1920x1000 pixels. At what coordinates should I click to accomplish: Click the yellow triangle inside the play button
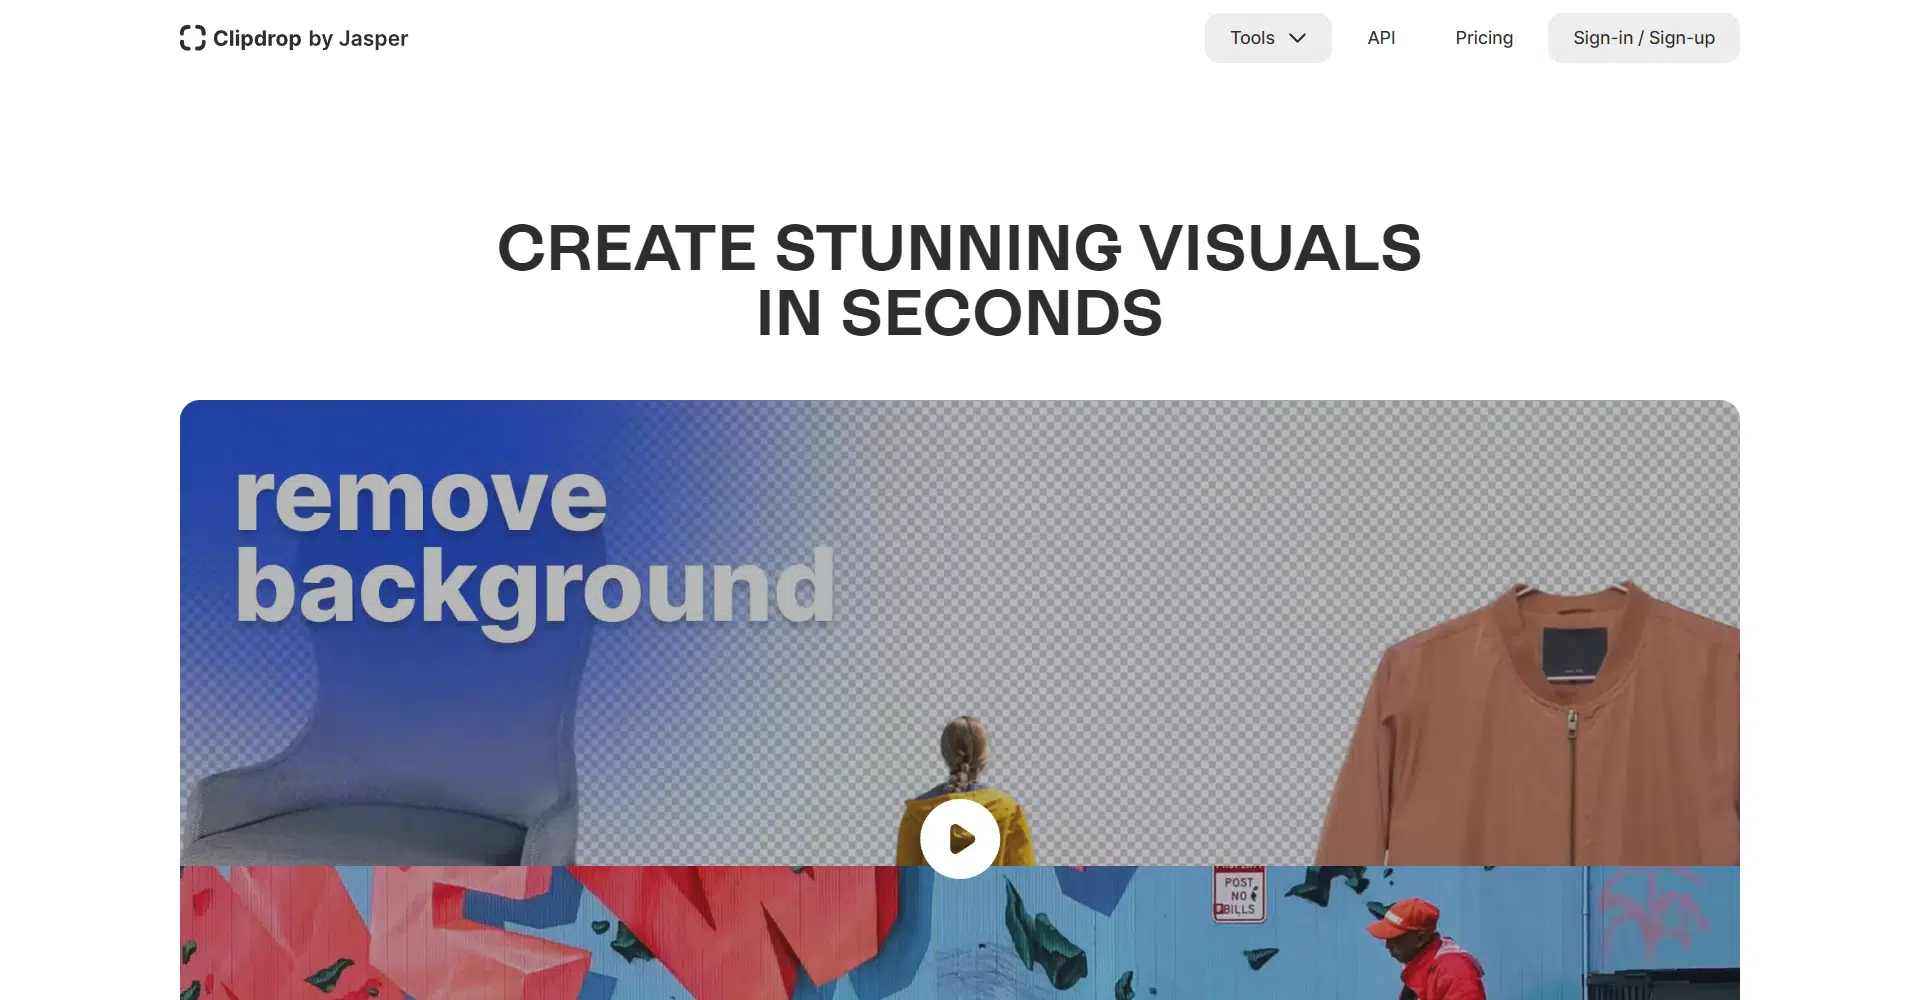click(x=962, y=839)
